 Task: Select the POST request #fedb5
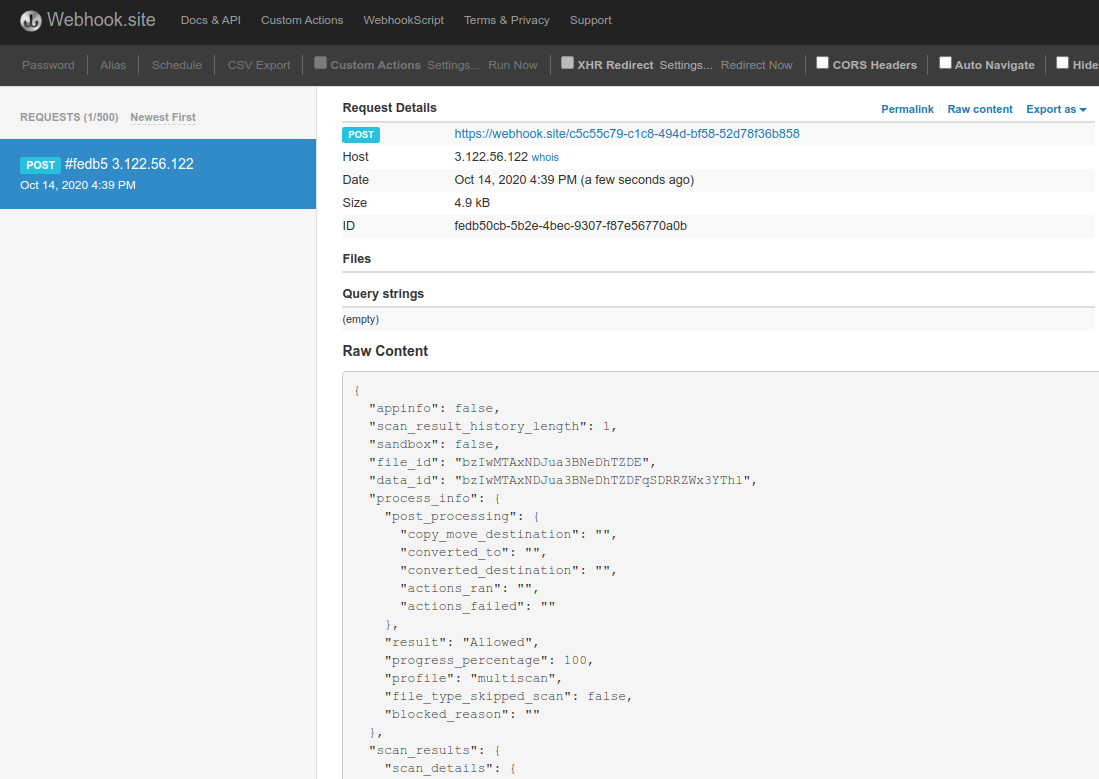[x=158, y=174]
